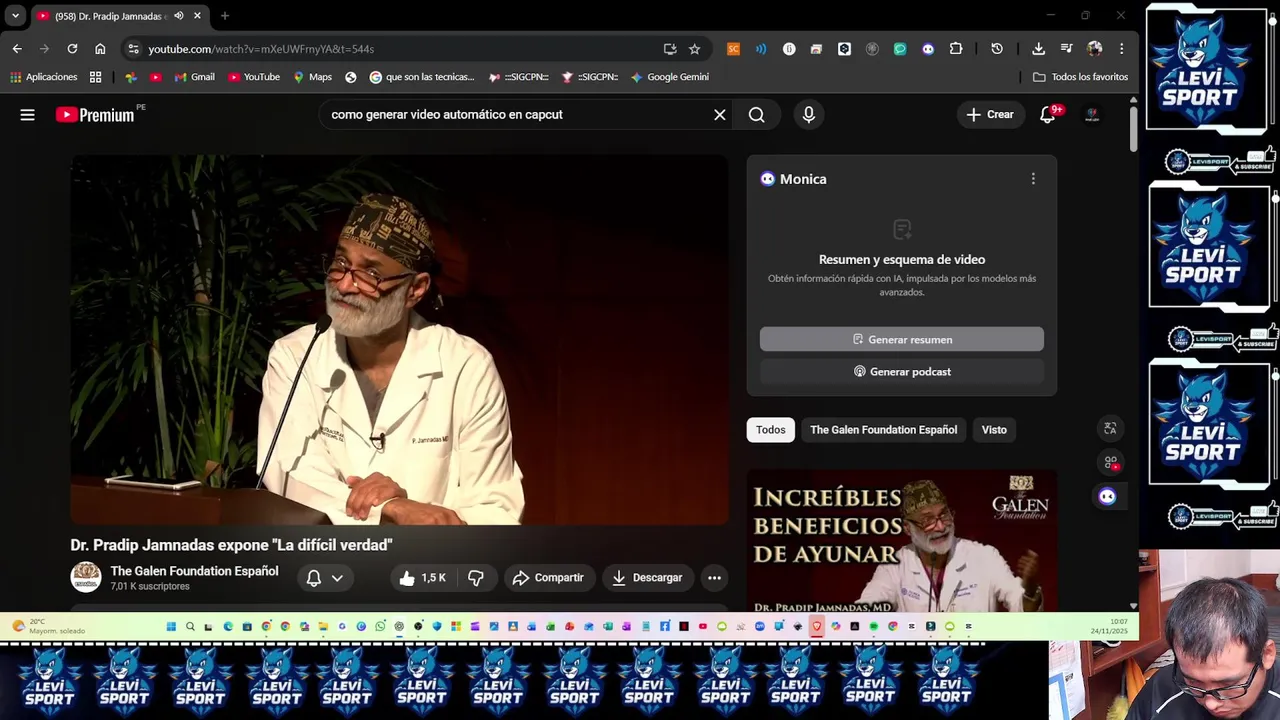This screenshot has height=720, width=1280.
Task: Open the Extensions puzzle menu
Action: click(x=956, y=49)
